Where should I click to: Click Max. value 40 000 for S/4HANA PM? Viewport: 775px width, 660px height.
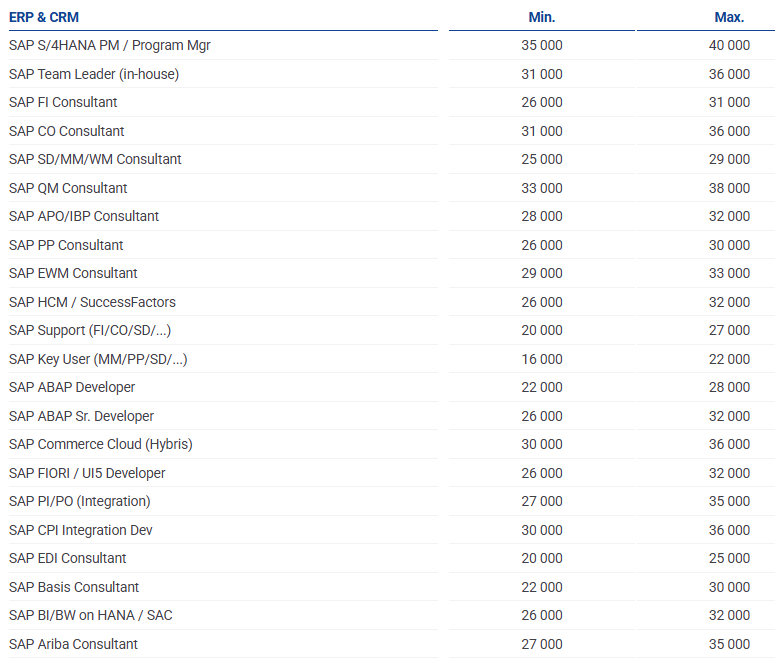(x=729, y=45)
